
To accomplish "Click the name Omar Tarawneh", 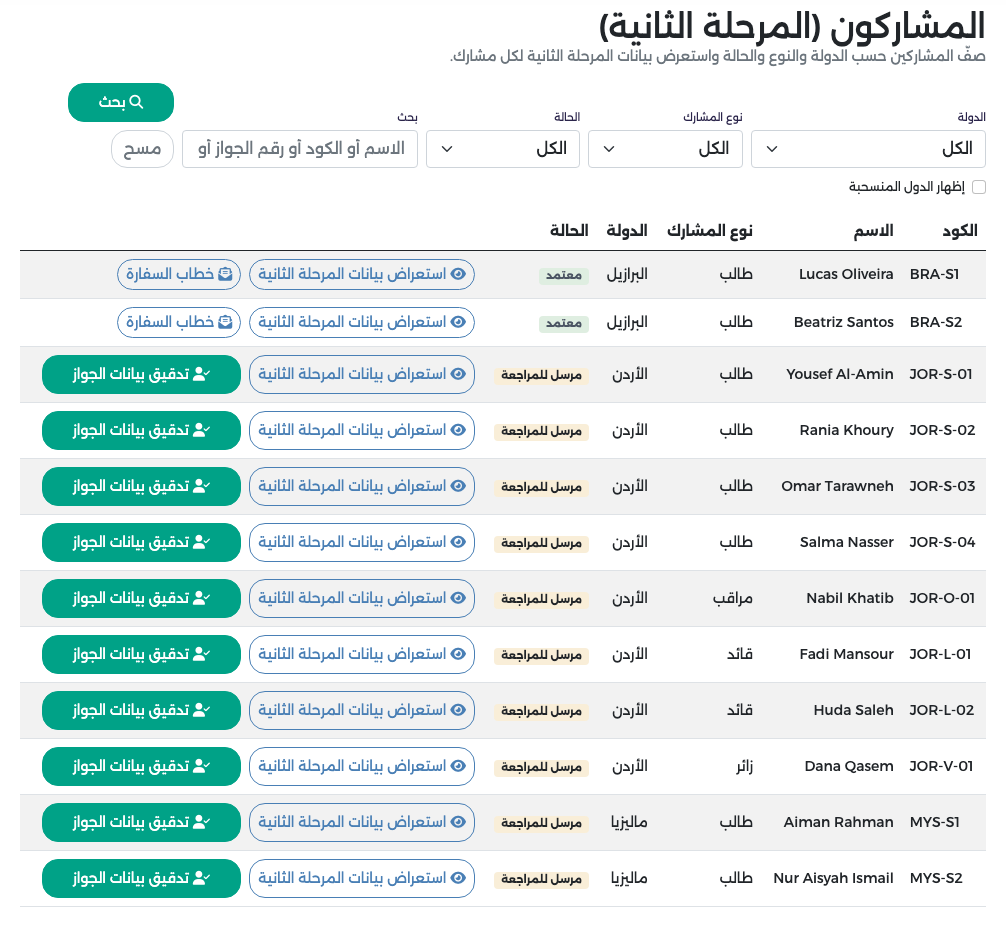I will click(837, 486).
